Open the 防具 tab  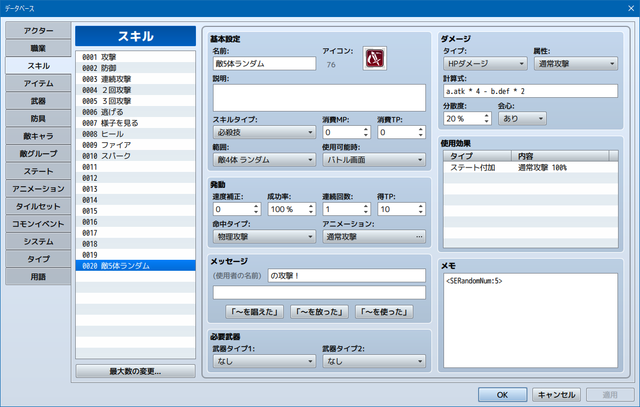point(38,119)
